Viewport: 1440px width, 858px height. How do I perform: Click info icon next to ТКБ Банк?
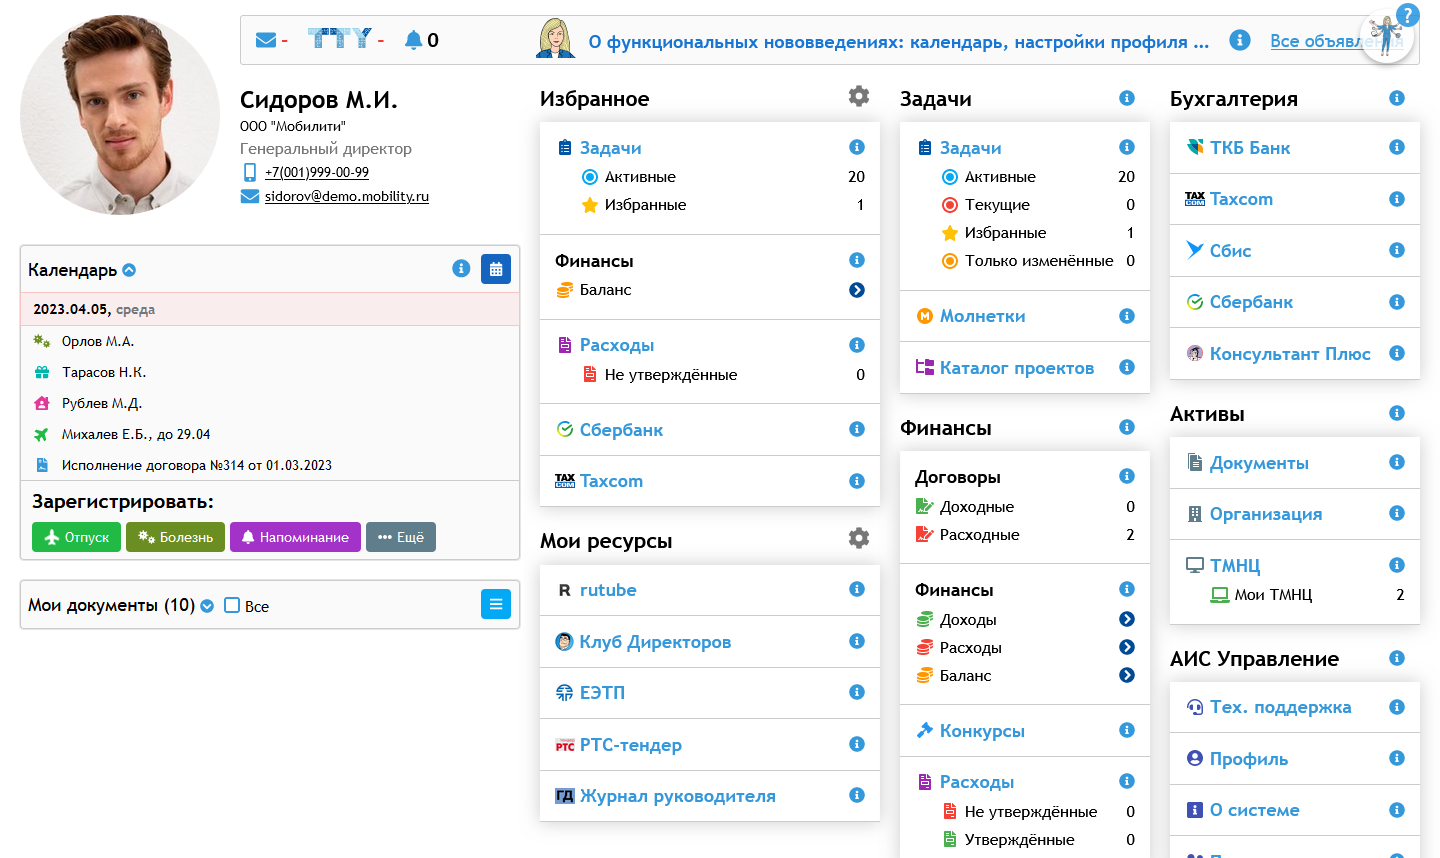[x=1397, y=147]
